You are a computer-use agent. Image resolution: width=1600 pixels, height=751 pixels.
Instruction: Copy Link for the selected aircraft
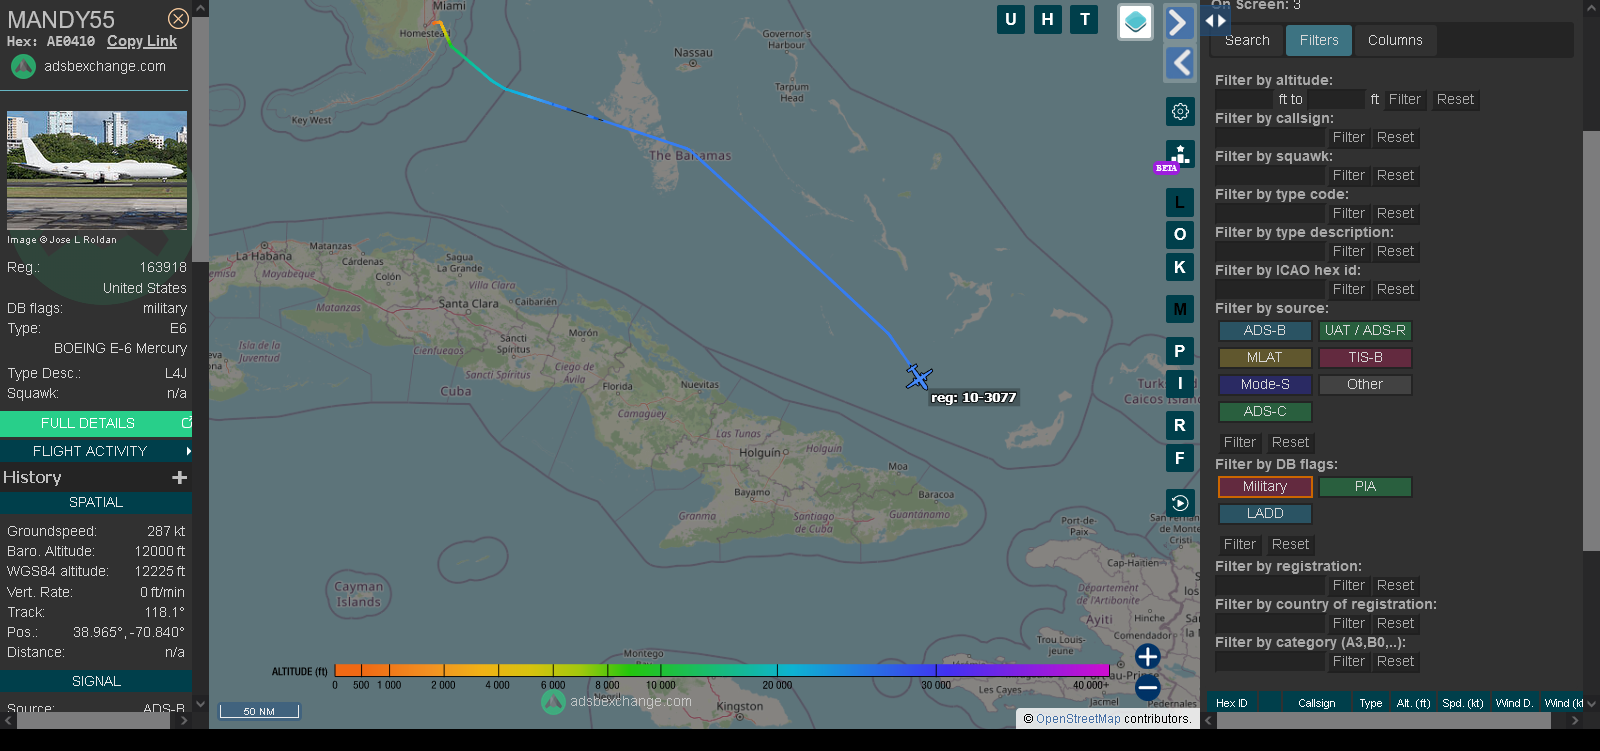[142, 41]
